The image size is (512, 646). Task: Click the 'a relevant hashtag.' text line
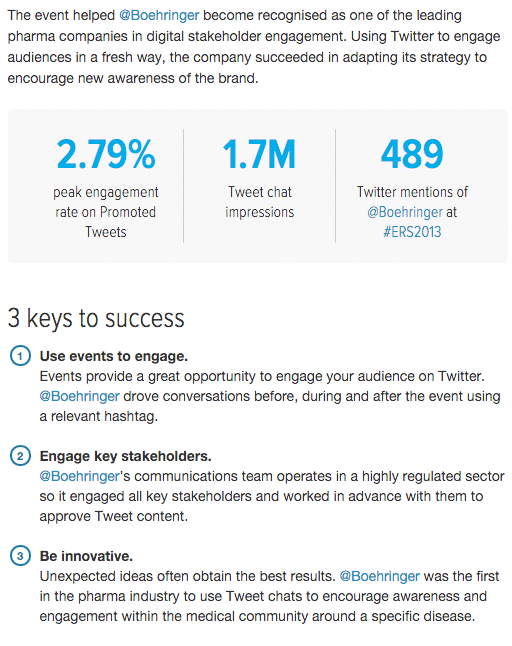point(99,417)
